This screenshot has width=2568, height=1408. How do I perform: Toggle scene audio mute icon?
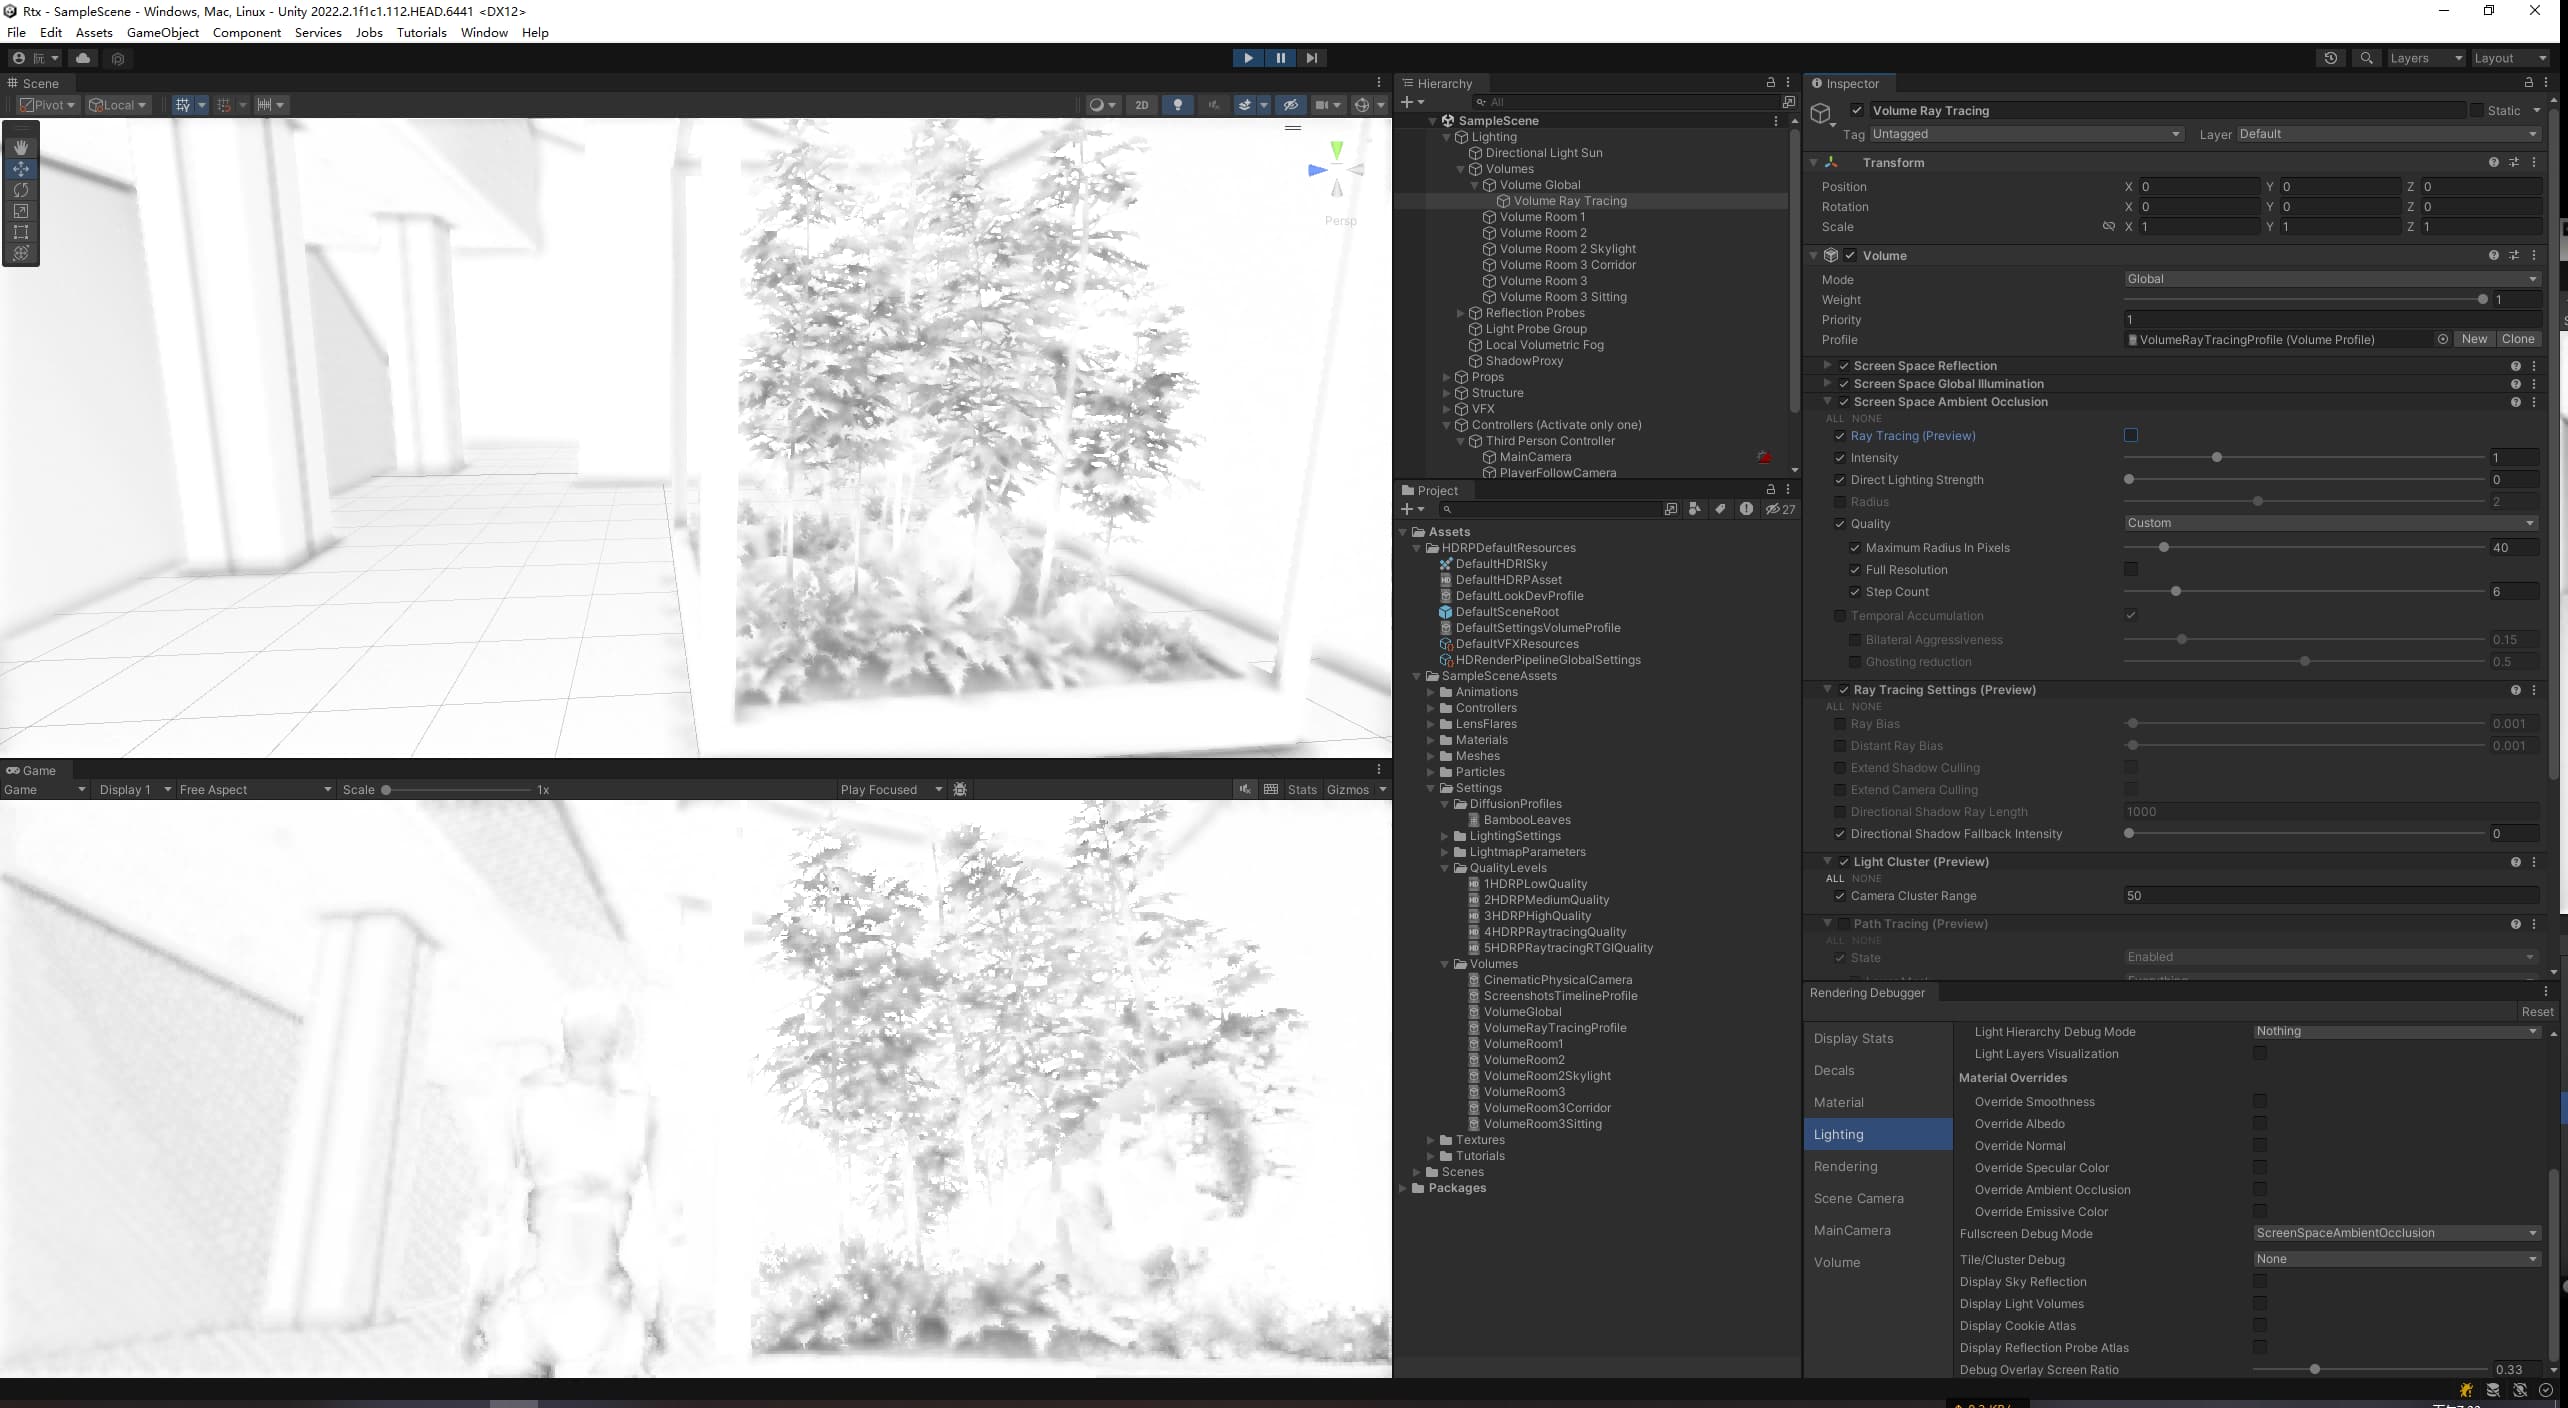tap(1213, 104)
